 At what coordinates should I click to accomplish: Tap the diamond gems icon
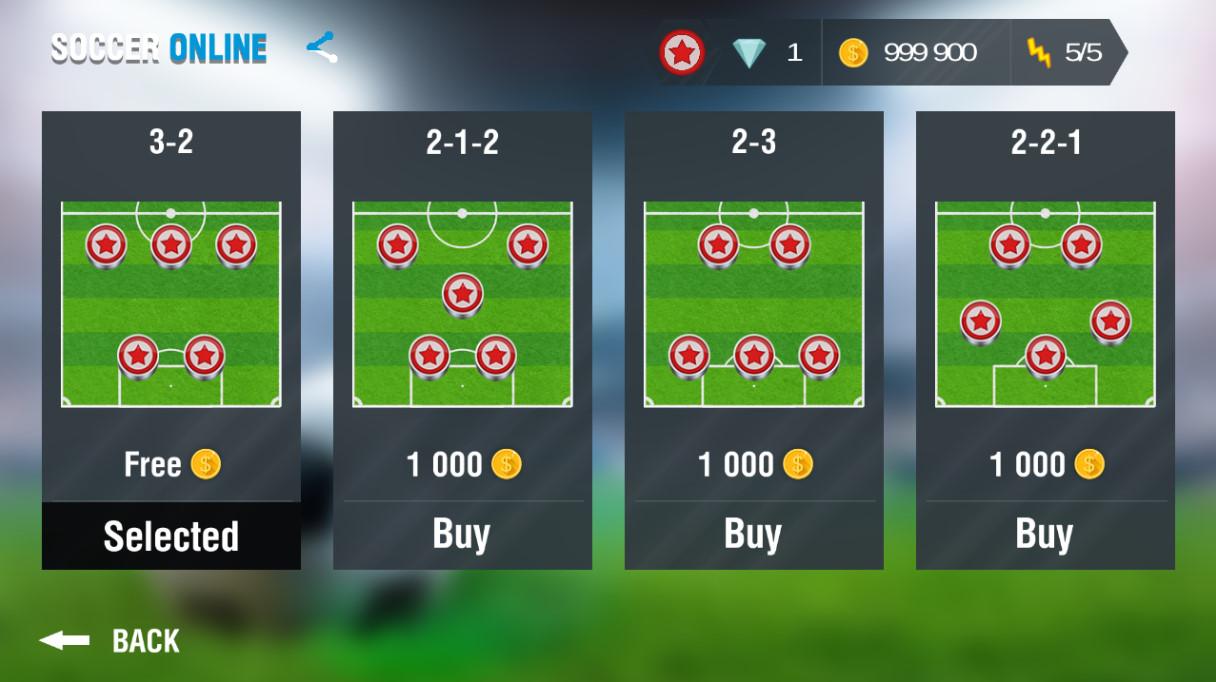click(749, 52)
